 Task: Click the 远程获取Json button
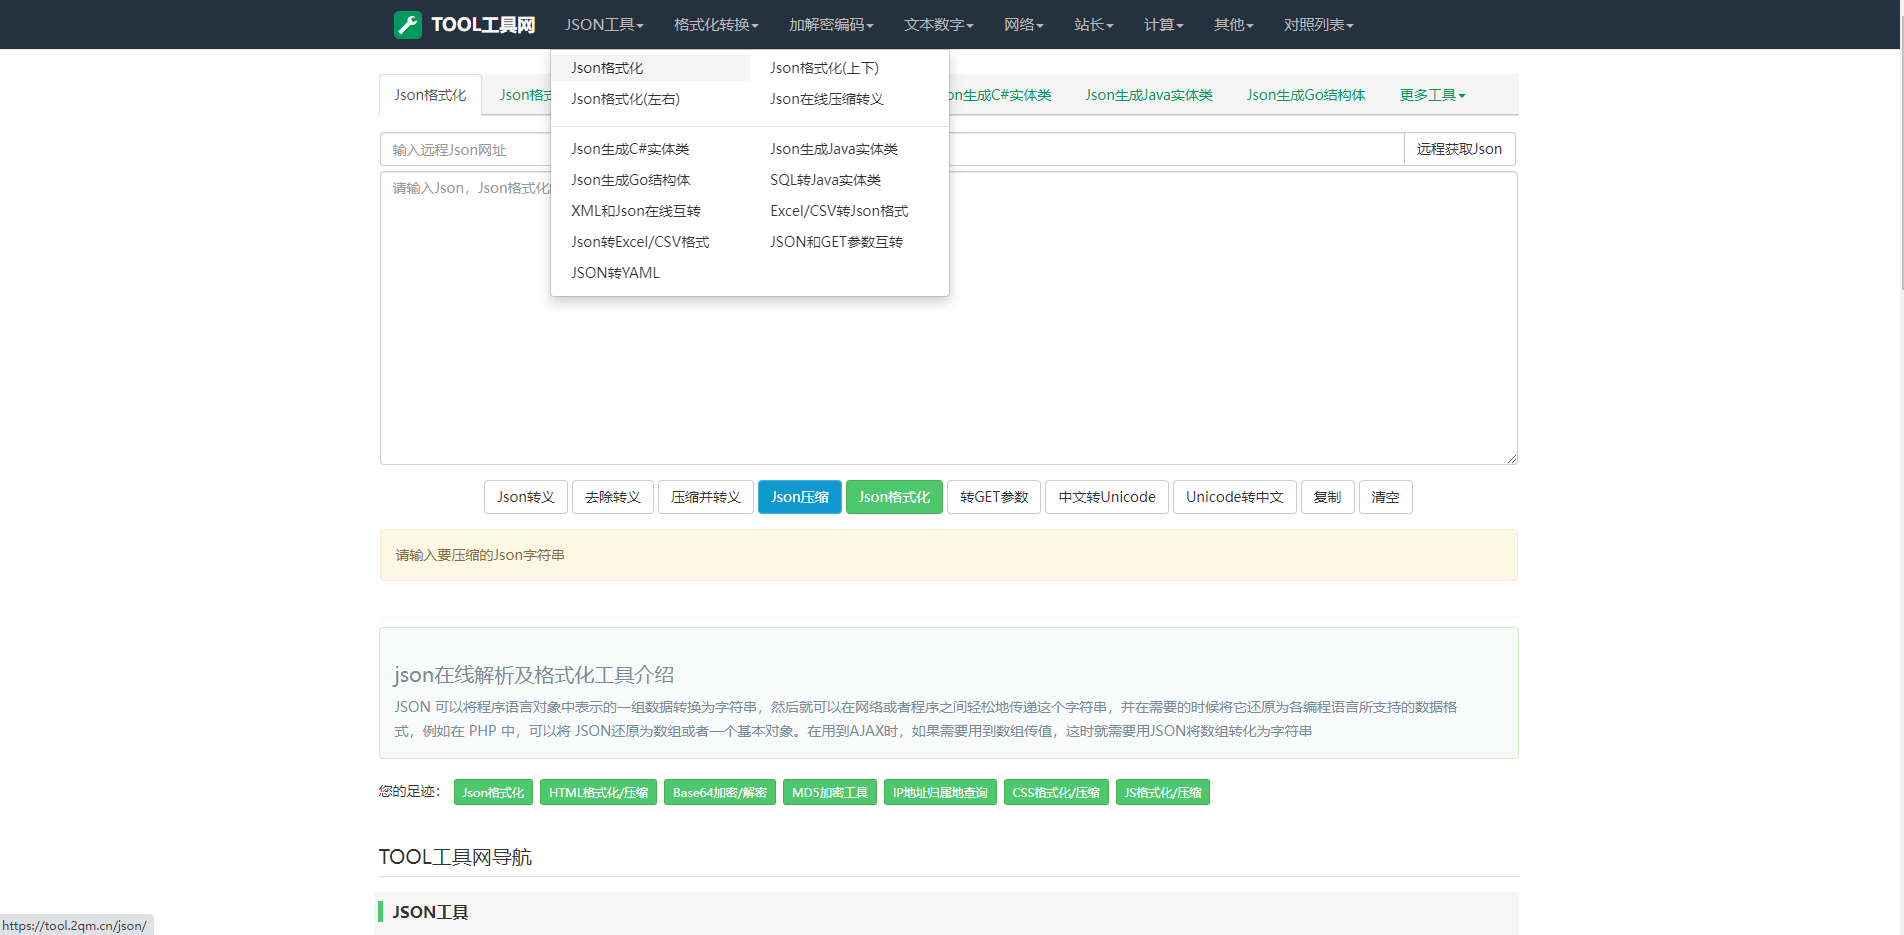coord(1459,149)
